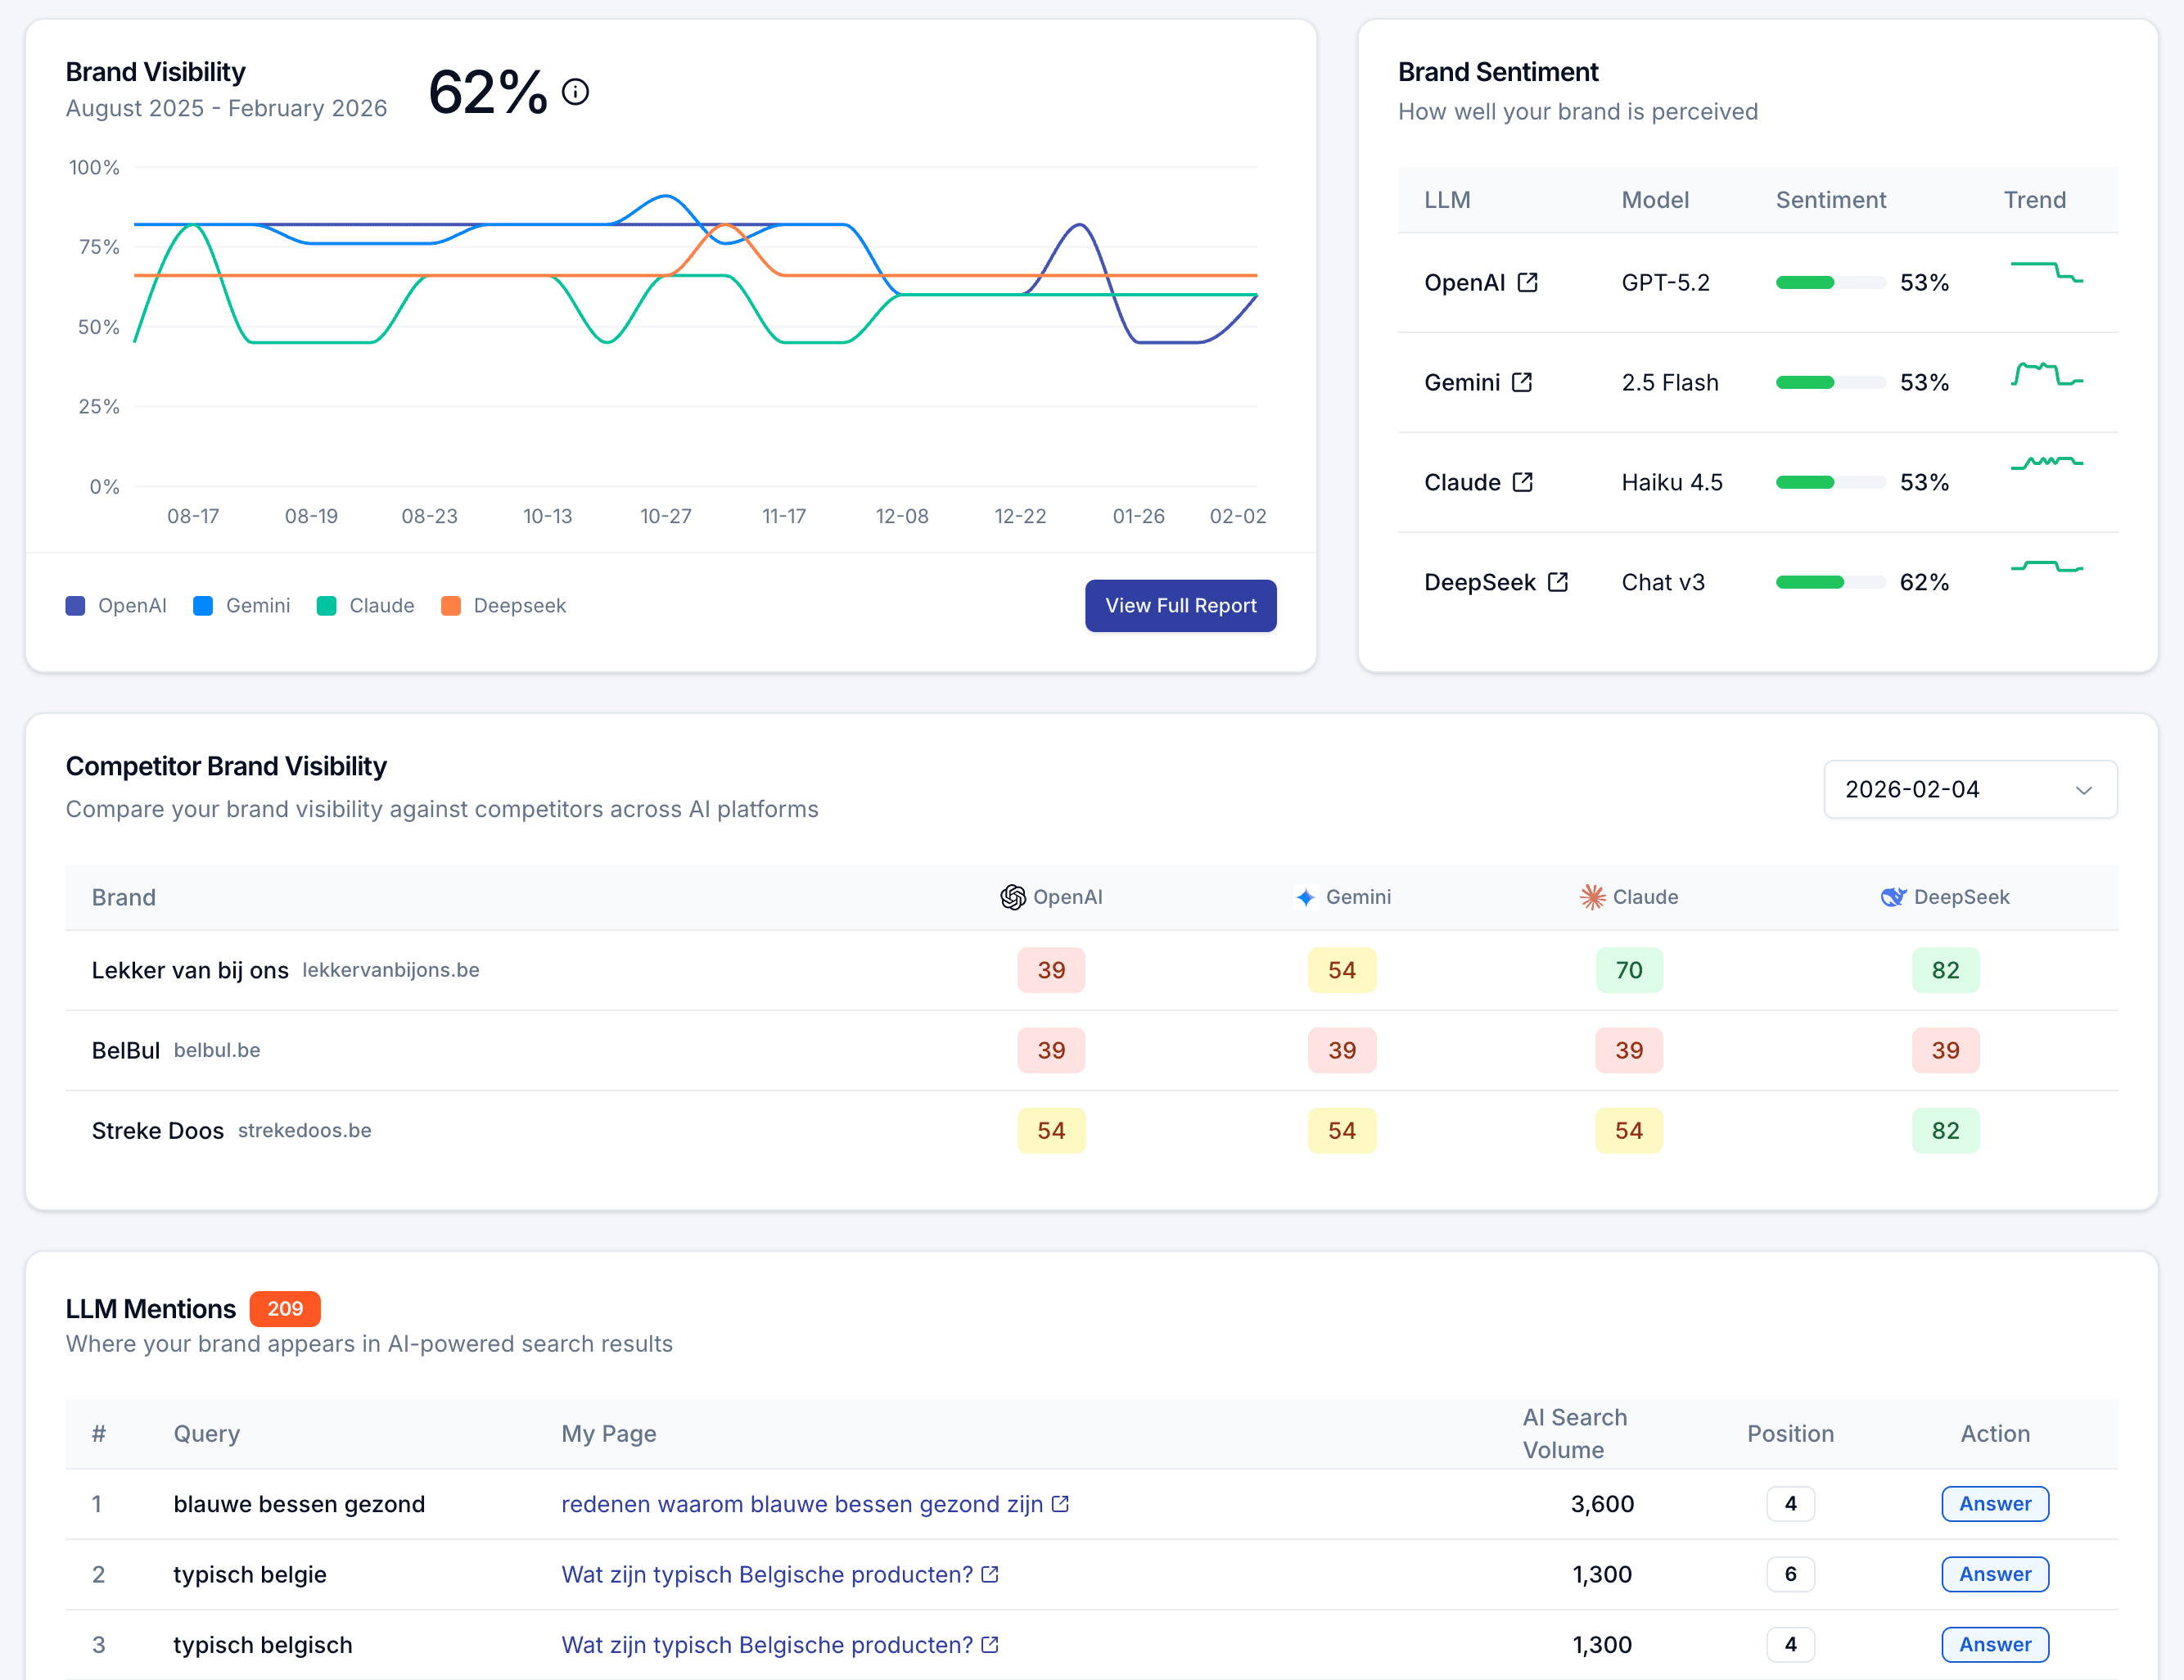Toggle the Gemini series in chart legend
This screenshot has width=2184, height=1680.
(241, 606)
